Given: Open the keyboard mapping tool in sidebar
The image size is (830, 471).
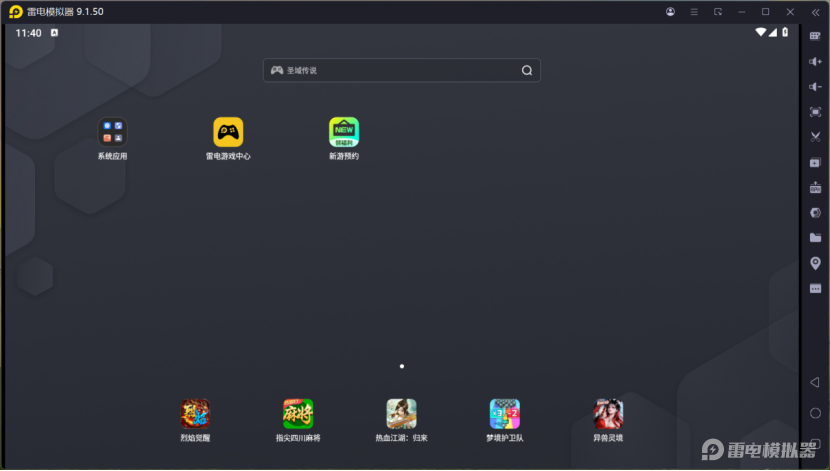Looking at the screenshot, I should tap(815, 36).
